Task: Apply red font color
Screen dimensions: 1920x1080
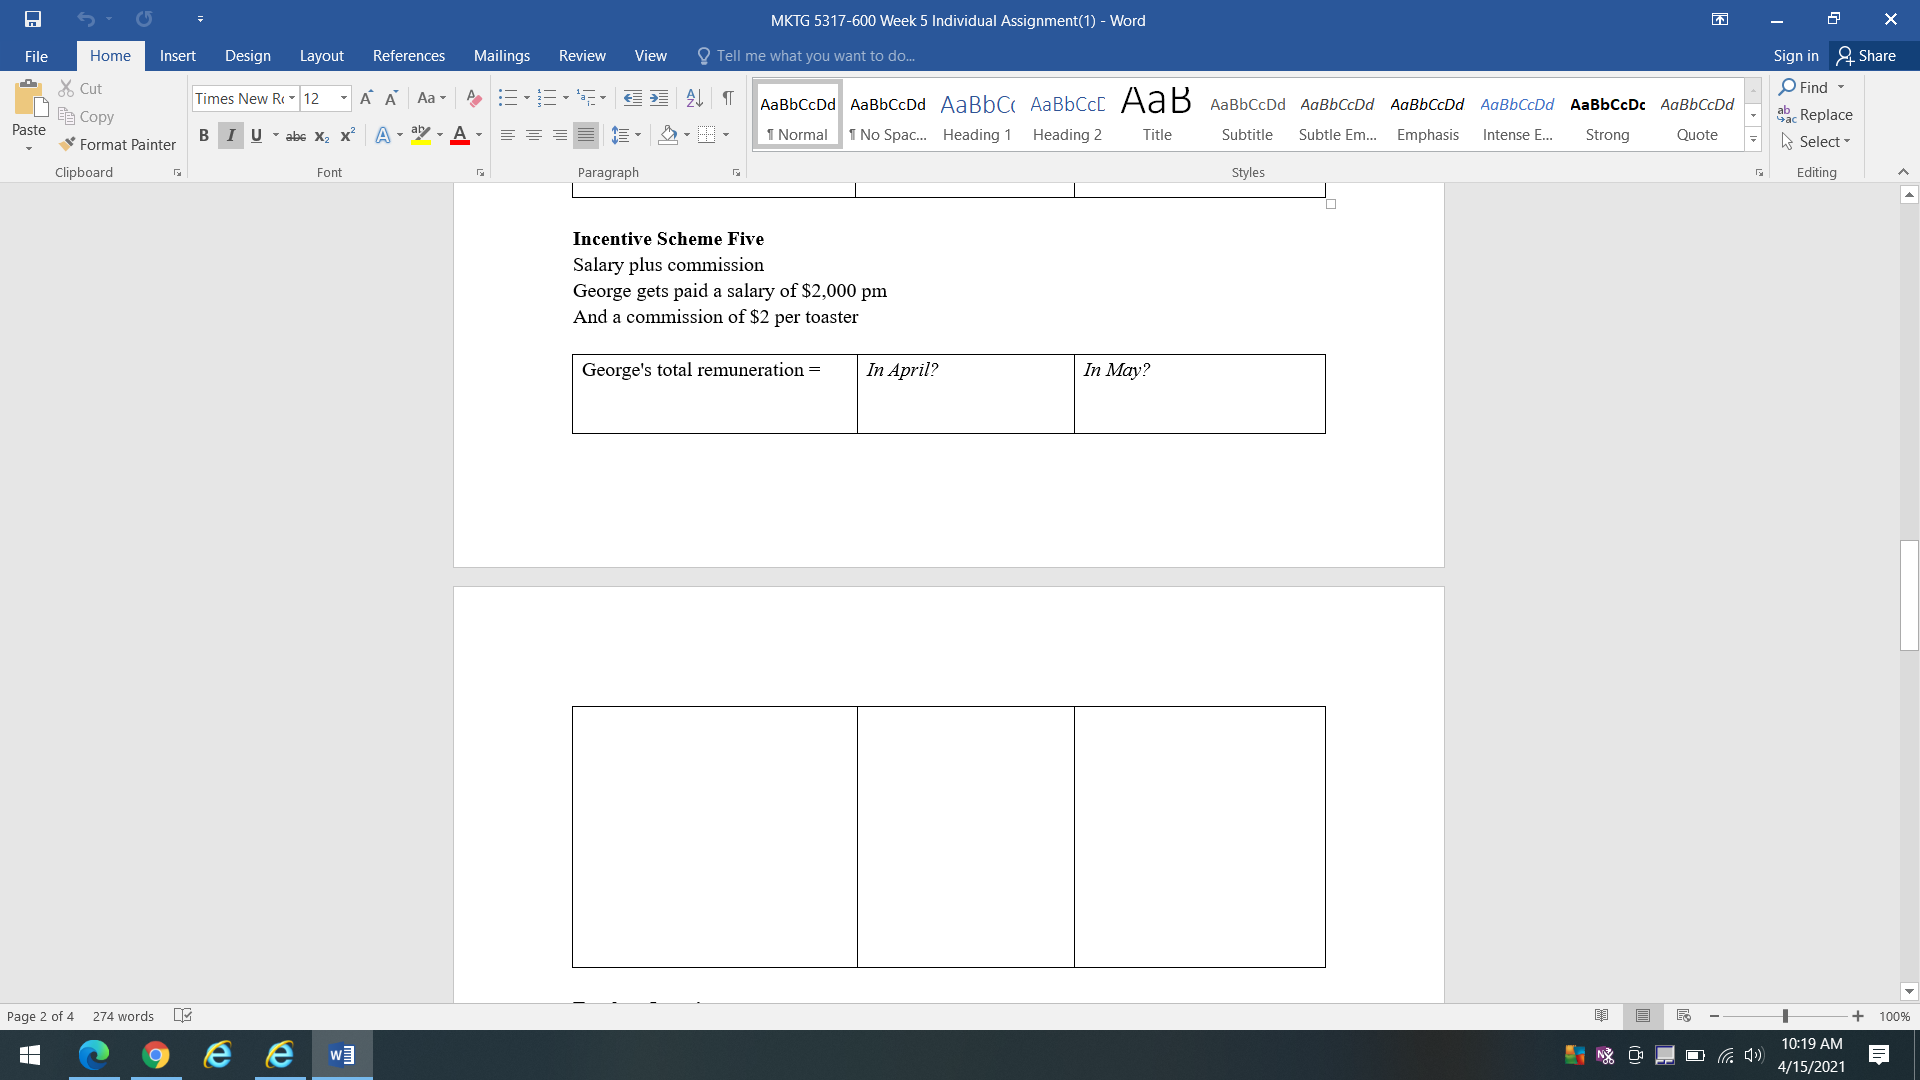Action: [x=460, y=135]
